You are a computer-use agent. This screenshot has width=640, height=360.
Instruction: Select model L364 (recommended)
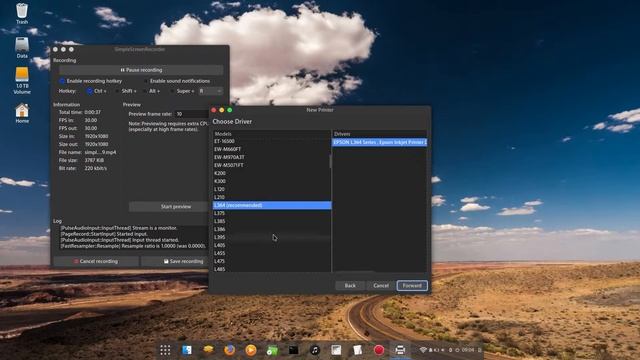[272, 205]
